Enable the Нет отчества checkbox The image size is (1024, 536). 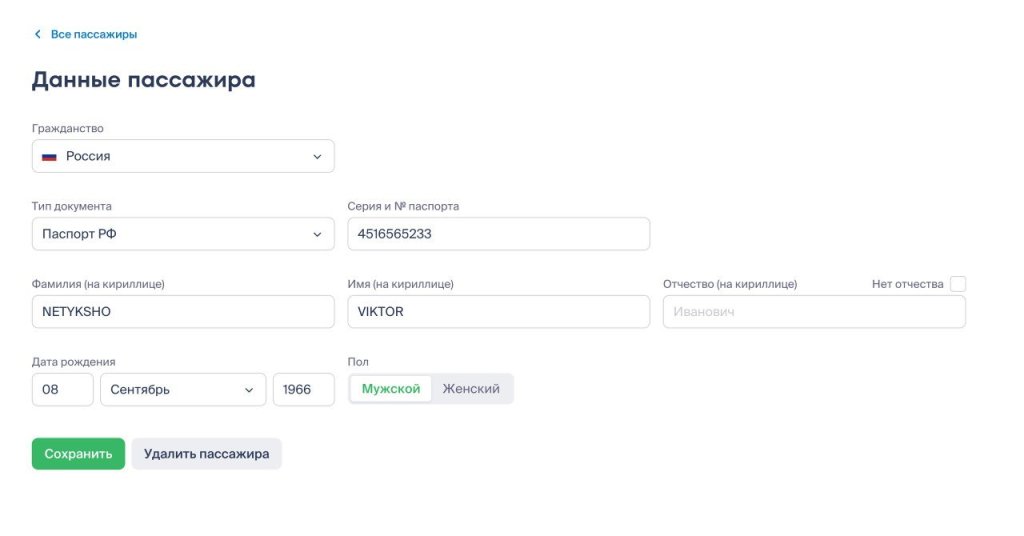pyautogui.click(x=957, y=284)
